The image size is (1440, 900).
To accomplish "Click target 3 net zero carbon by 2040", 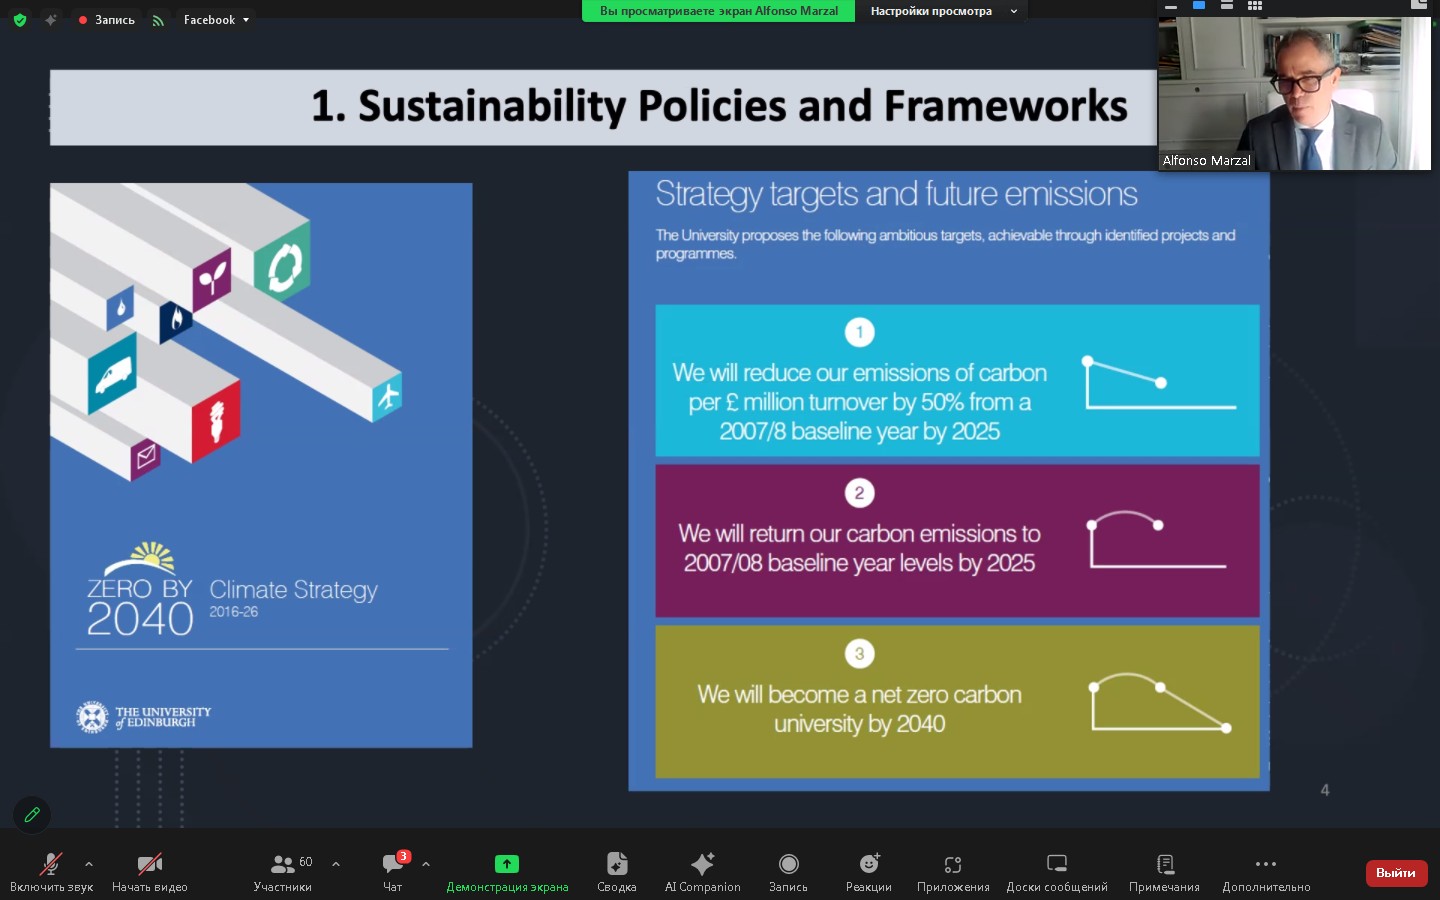I will point(957,701).
